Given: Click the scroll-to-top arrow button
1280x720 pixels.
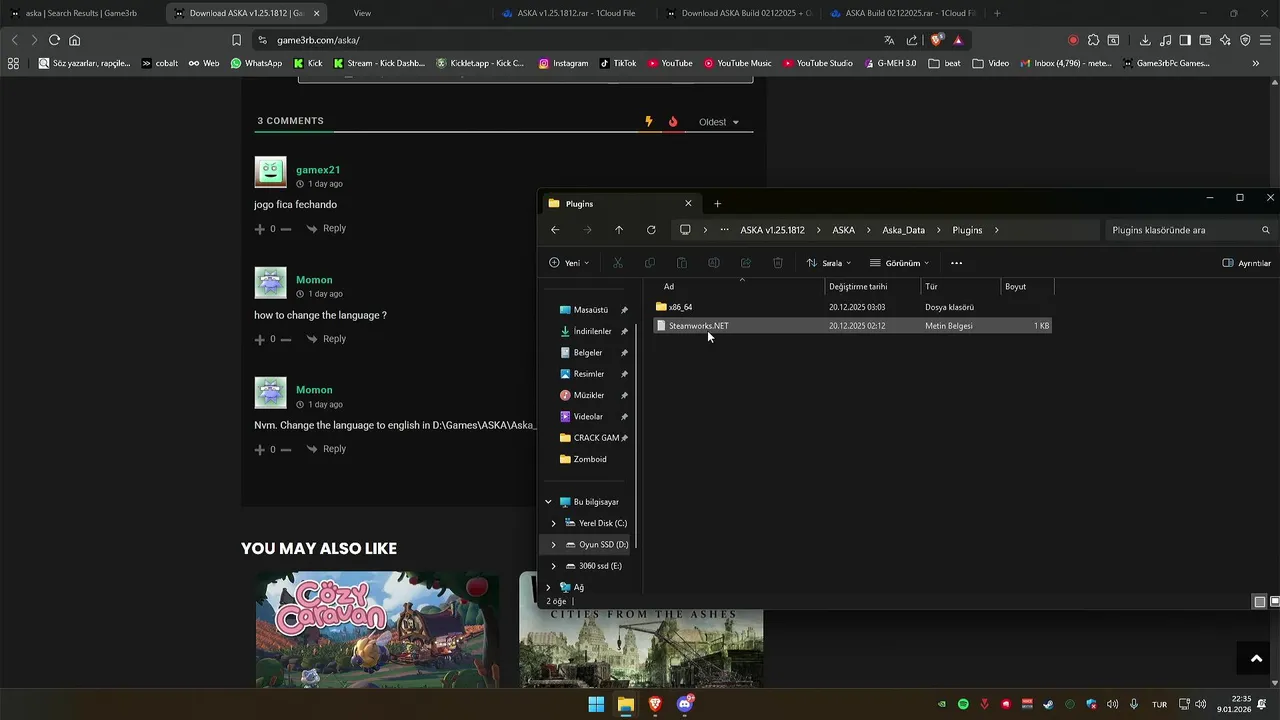Looking at the screenshot, I should click(1256, 659).
